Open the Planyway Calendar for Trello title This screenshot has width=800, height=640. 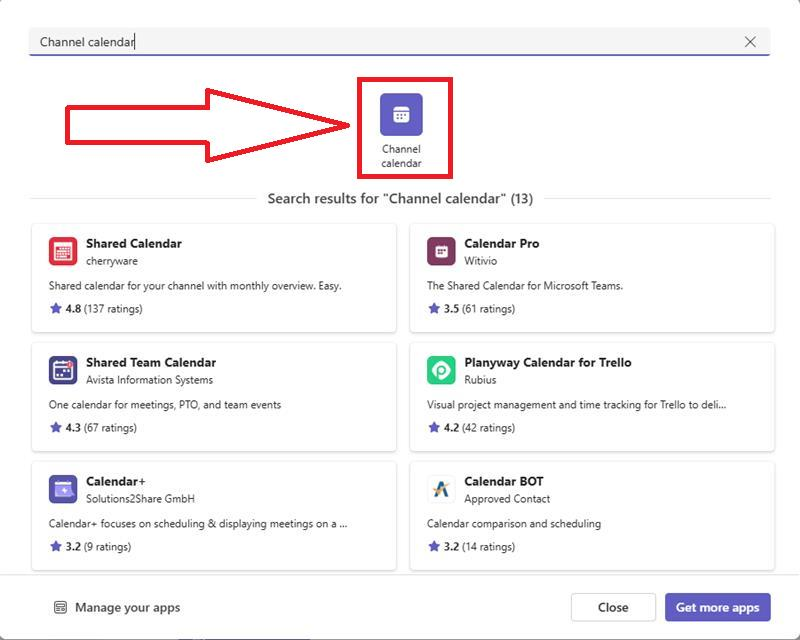pyautogui.click(x=548, y=362)
